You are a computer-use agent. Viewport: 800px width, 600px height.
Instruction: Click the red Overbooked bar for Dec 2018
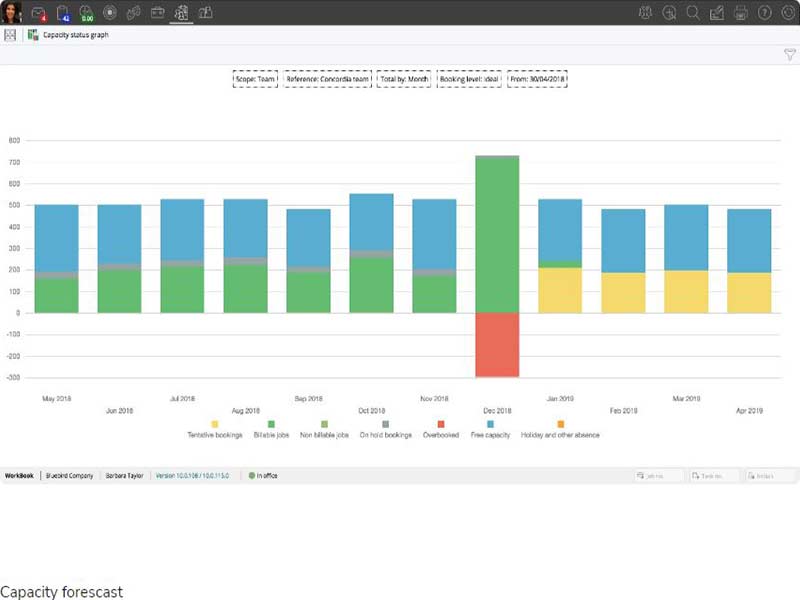pos(497,344)
